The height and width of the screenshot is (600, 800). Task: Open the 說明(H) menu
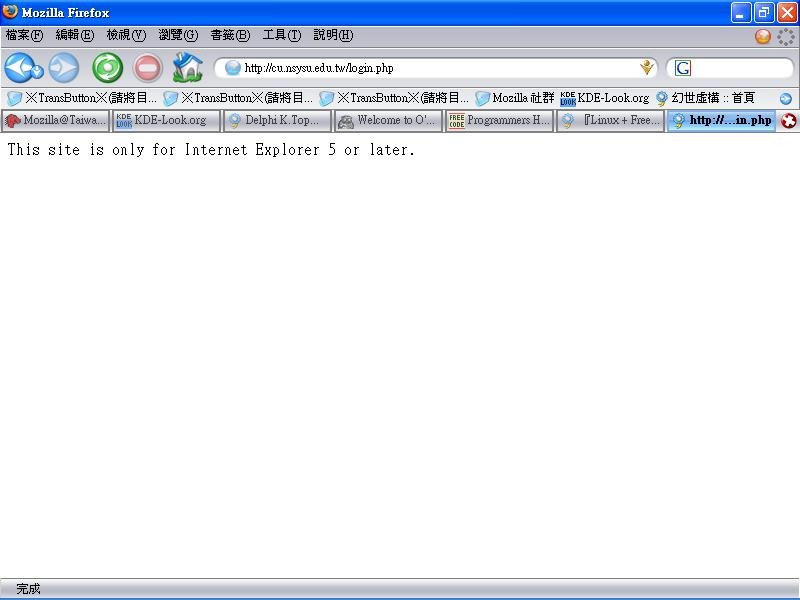[x=333, y=35]
